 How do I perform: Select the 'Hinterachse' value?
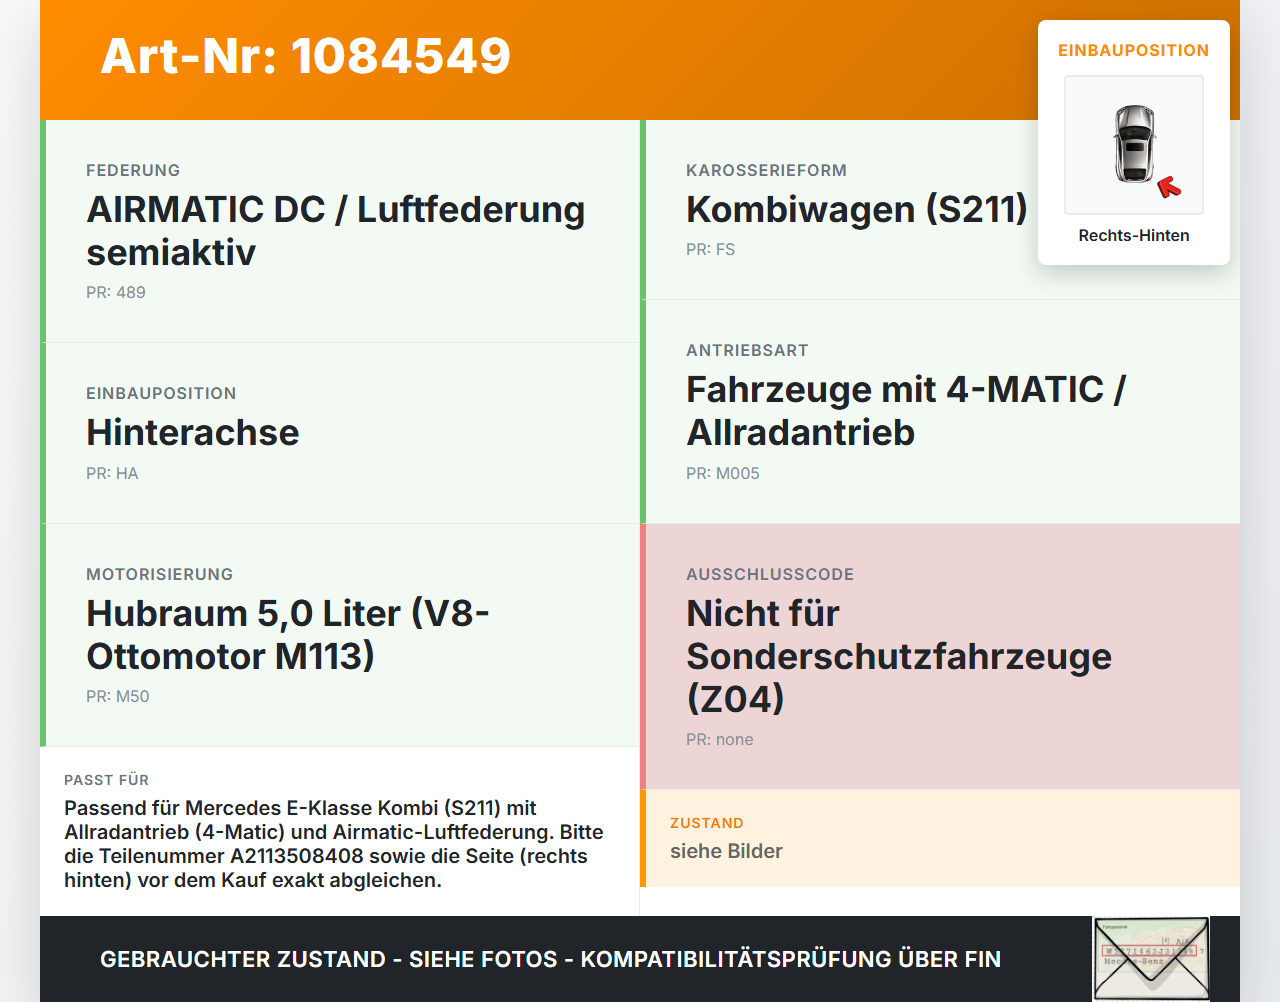tap(193, 433)
